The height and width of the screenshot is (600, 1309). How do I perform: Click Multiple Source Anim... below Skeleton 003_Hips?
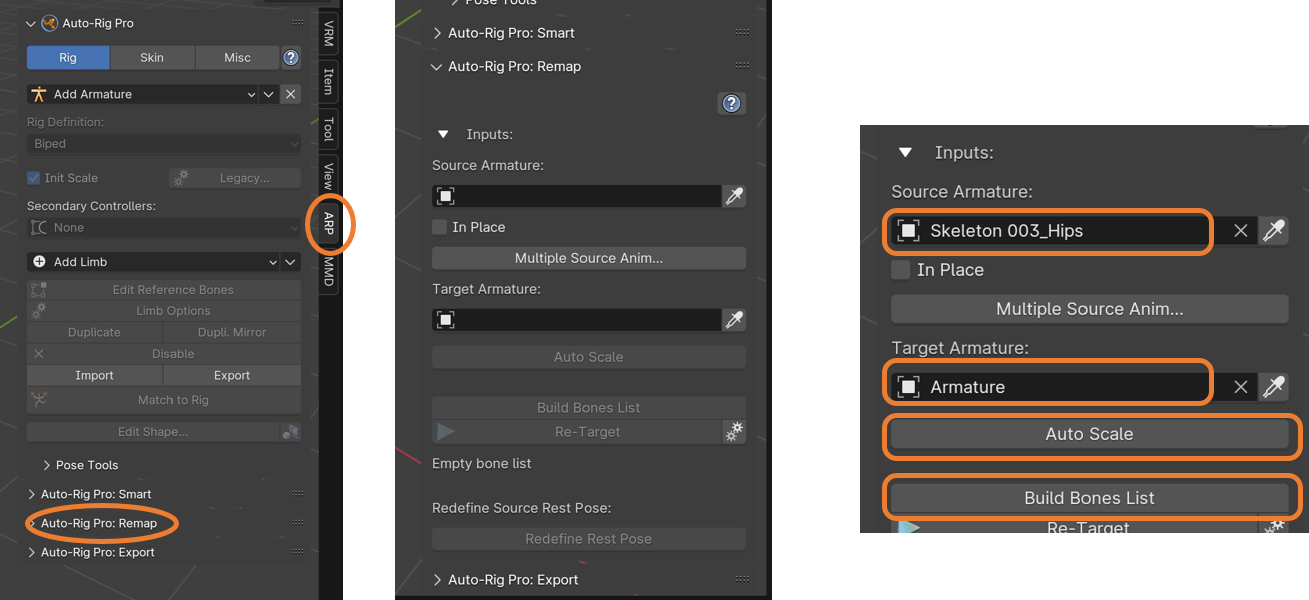[1089, 309]
